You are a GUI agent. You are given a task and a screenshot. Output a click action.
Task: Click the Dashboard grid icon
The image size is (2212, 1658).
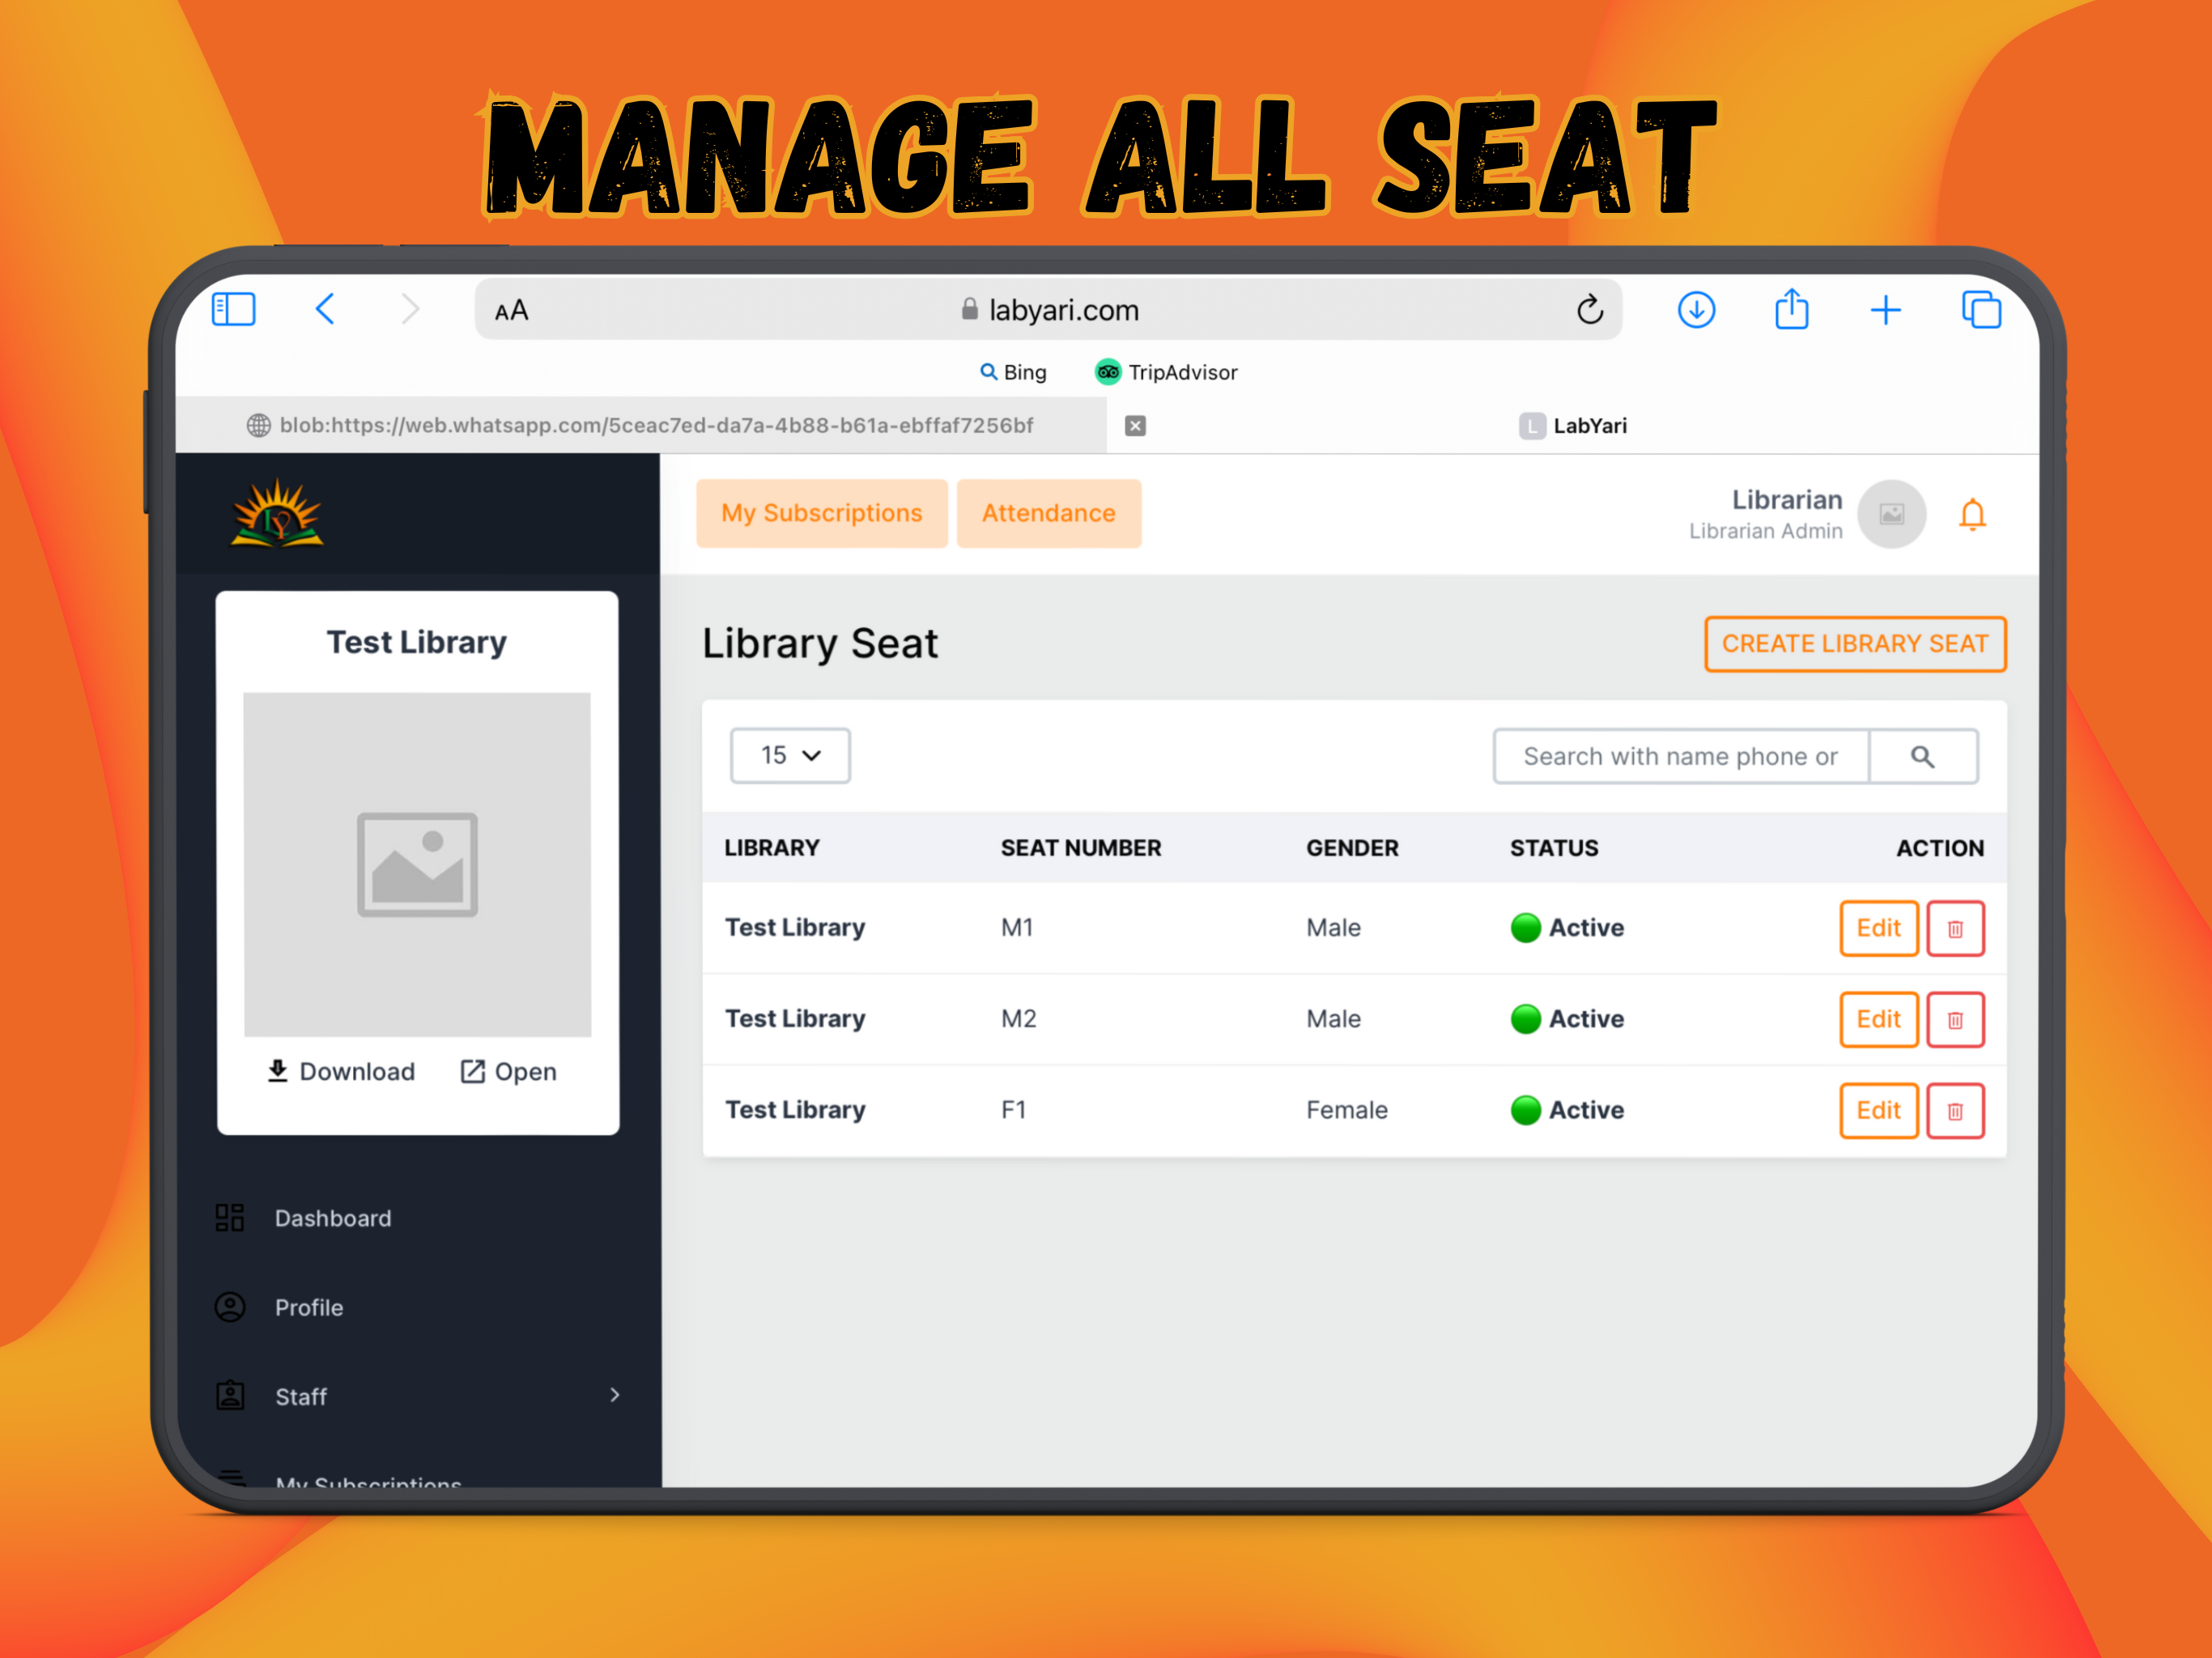(230, 1218)
